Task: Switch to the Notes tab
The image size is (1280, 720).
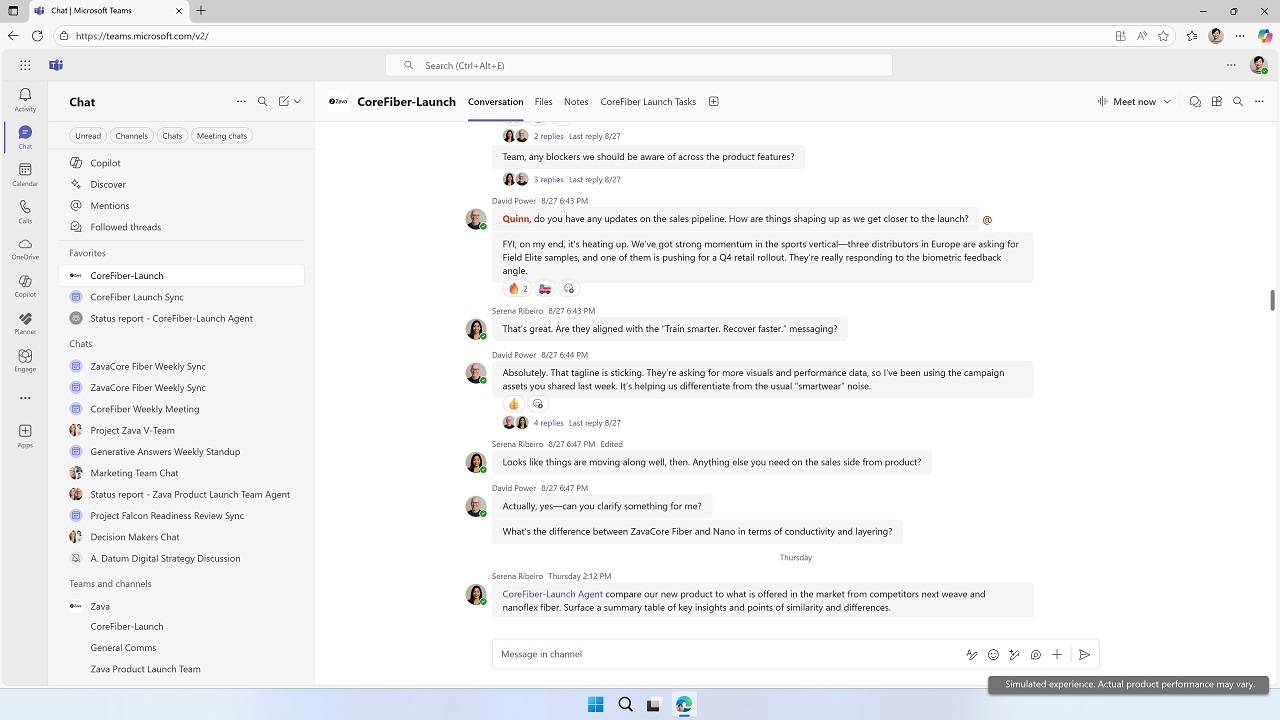Action: point(576,102)
